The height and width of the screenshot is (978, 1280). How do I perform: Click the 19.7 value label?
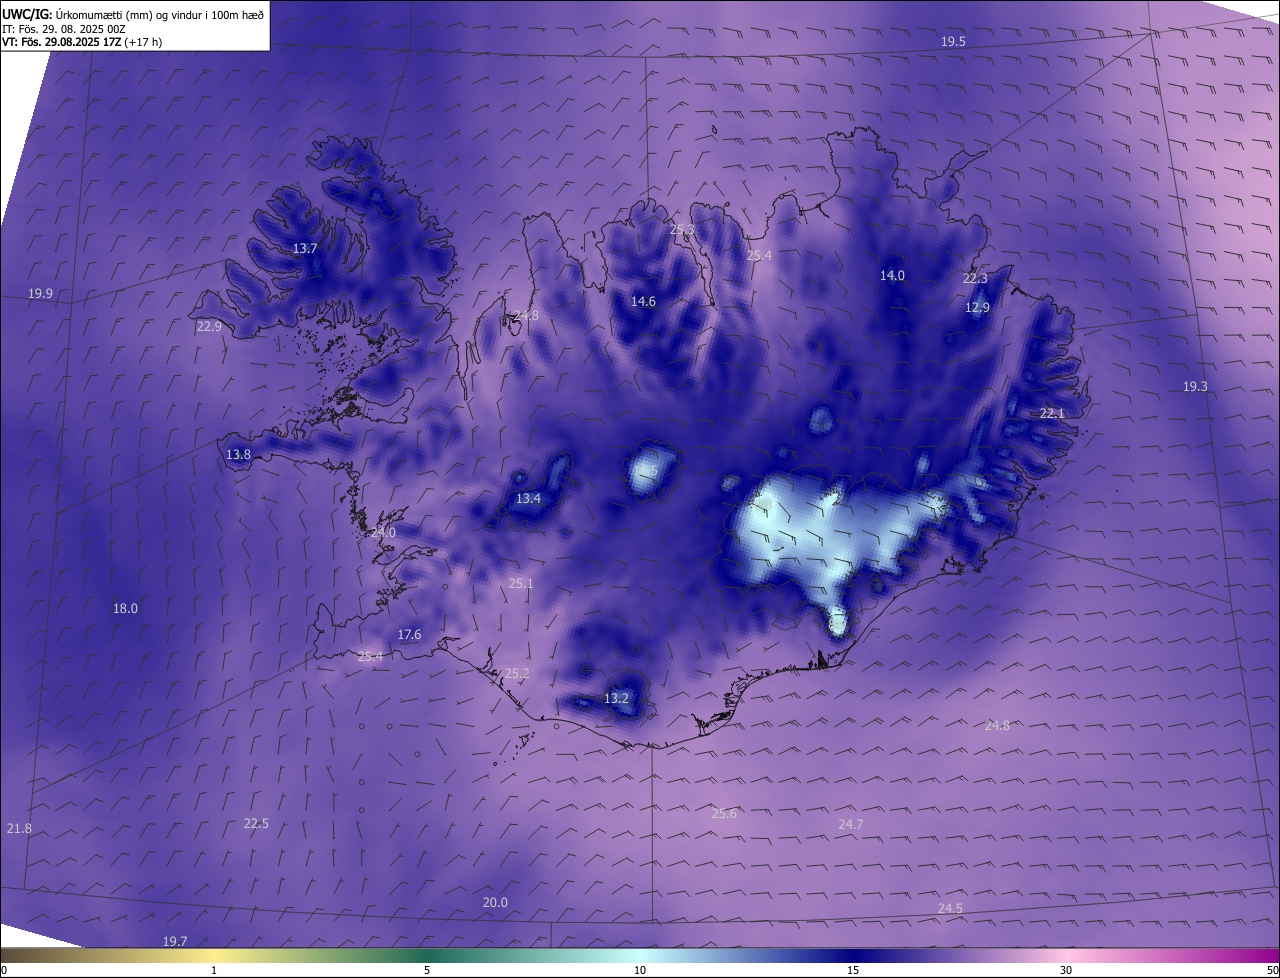[175, 941]
